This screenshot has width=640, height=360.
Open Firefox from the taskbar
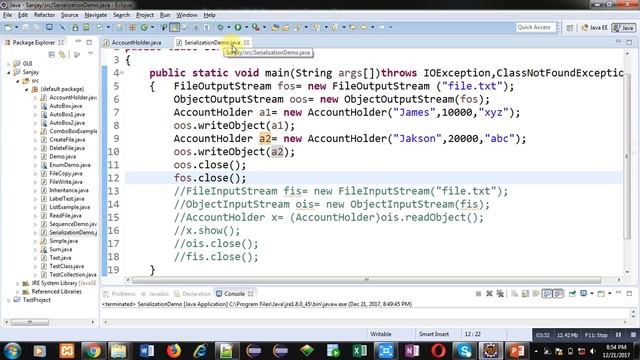173,351
